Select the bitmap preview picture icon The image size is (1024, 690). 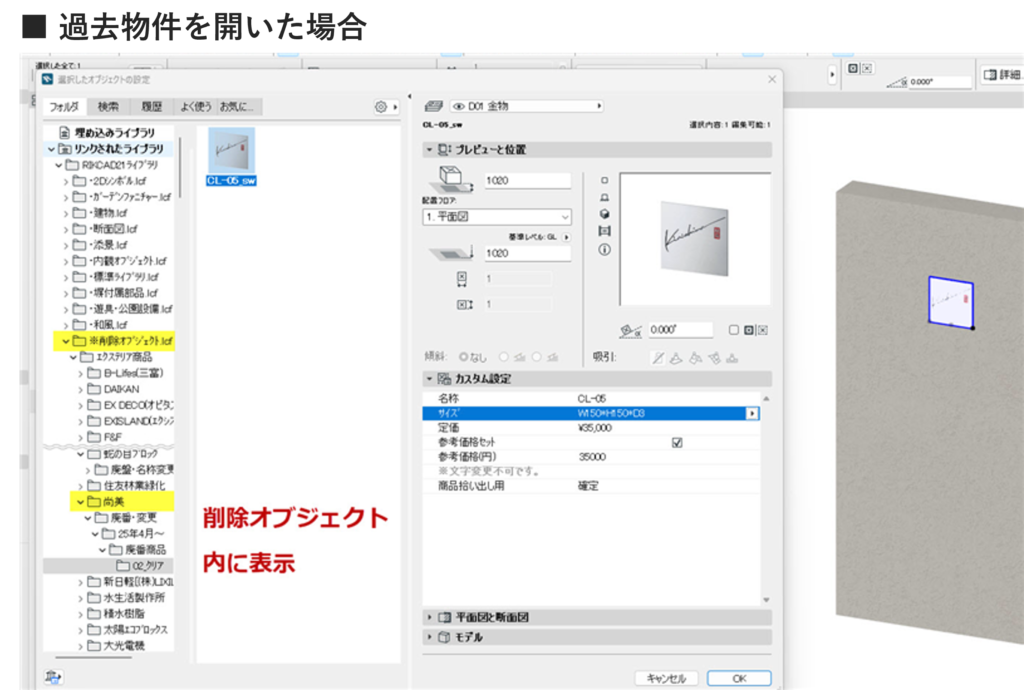[604, 231]
